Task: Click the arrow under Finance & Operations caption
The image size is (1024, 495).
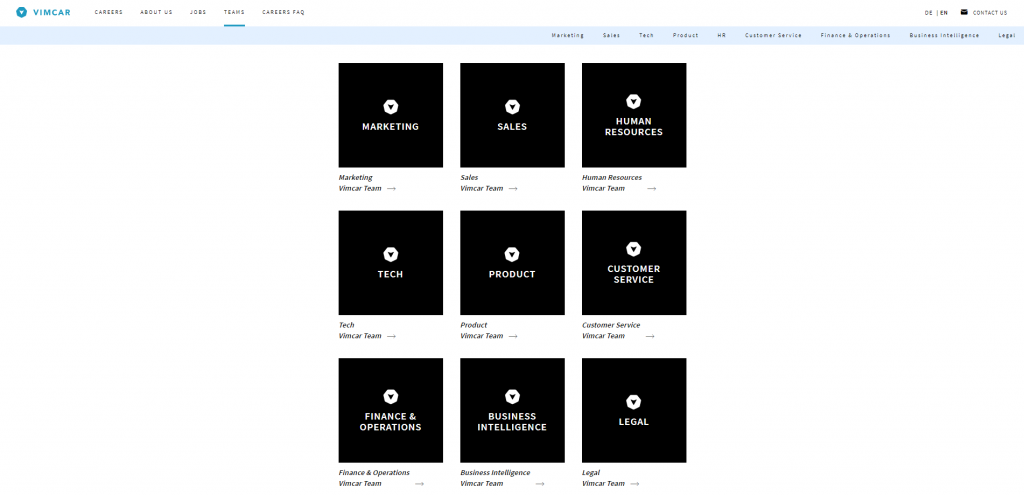Action: [x=419, y=484]
